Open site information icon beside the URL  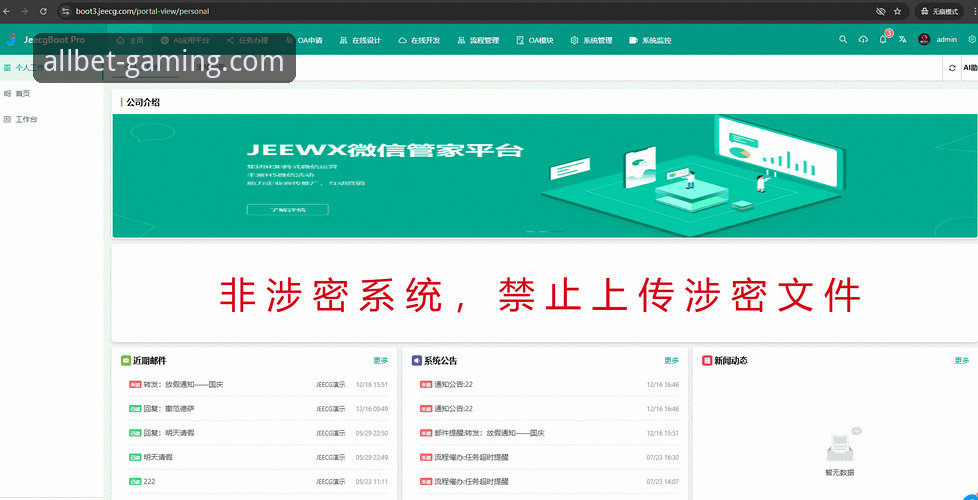click(x=65, y=11)
